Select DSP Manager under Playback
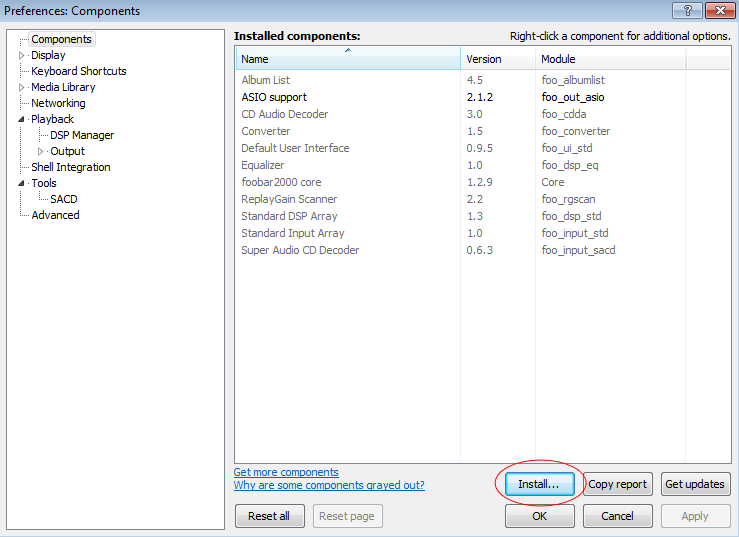The width and height of the screenshot is (739, 537). (82, 135)
